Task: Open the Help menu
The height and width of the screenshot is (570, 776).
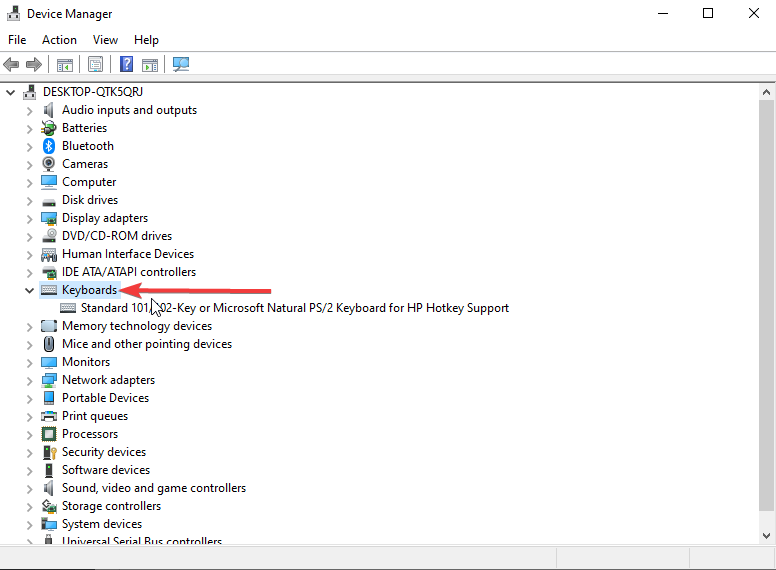Action: (146, 40)
